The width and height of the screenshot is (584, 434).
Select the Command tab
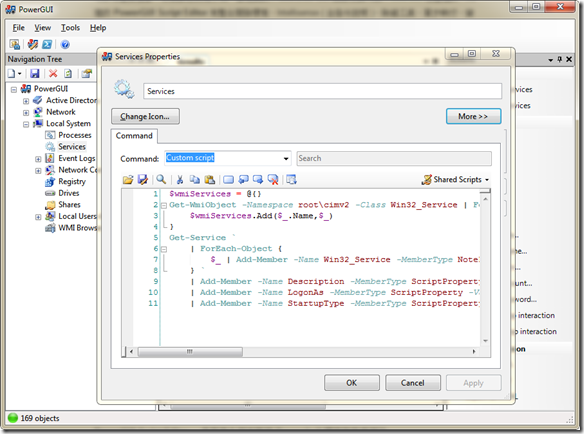[x=134, y=136]
